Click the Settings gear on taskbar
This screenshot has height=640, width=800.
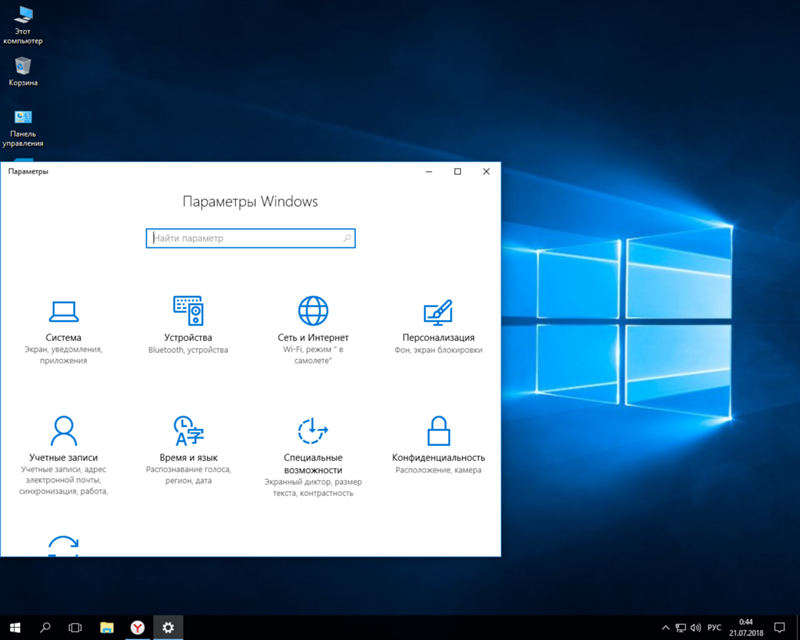(168, 628)
